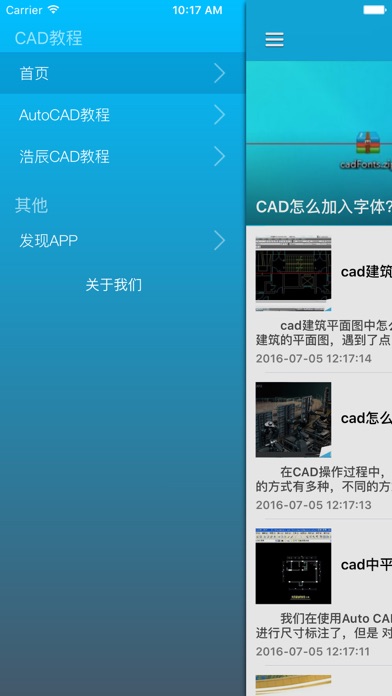Tap the hamburger menu icon
This screenshot has width=392, height=696.
click(x=274, y=40)
